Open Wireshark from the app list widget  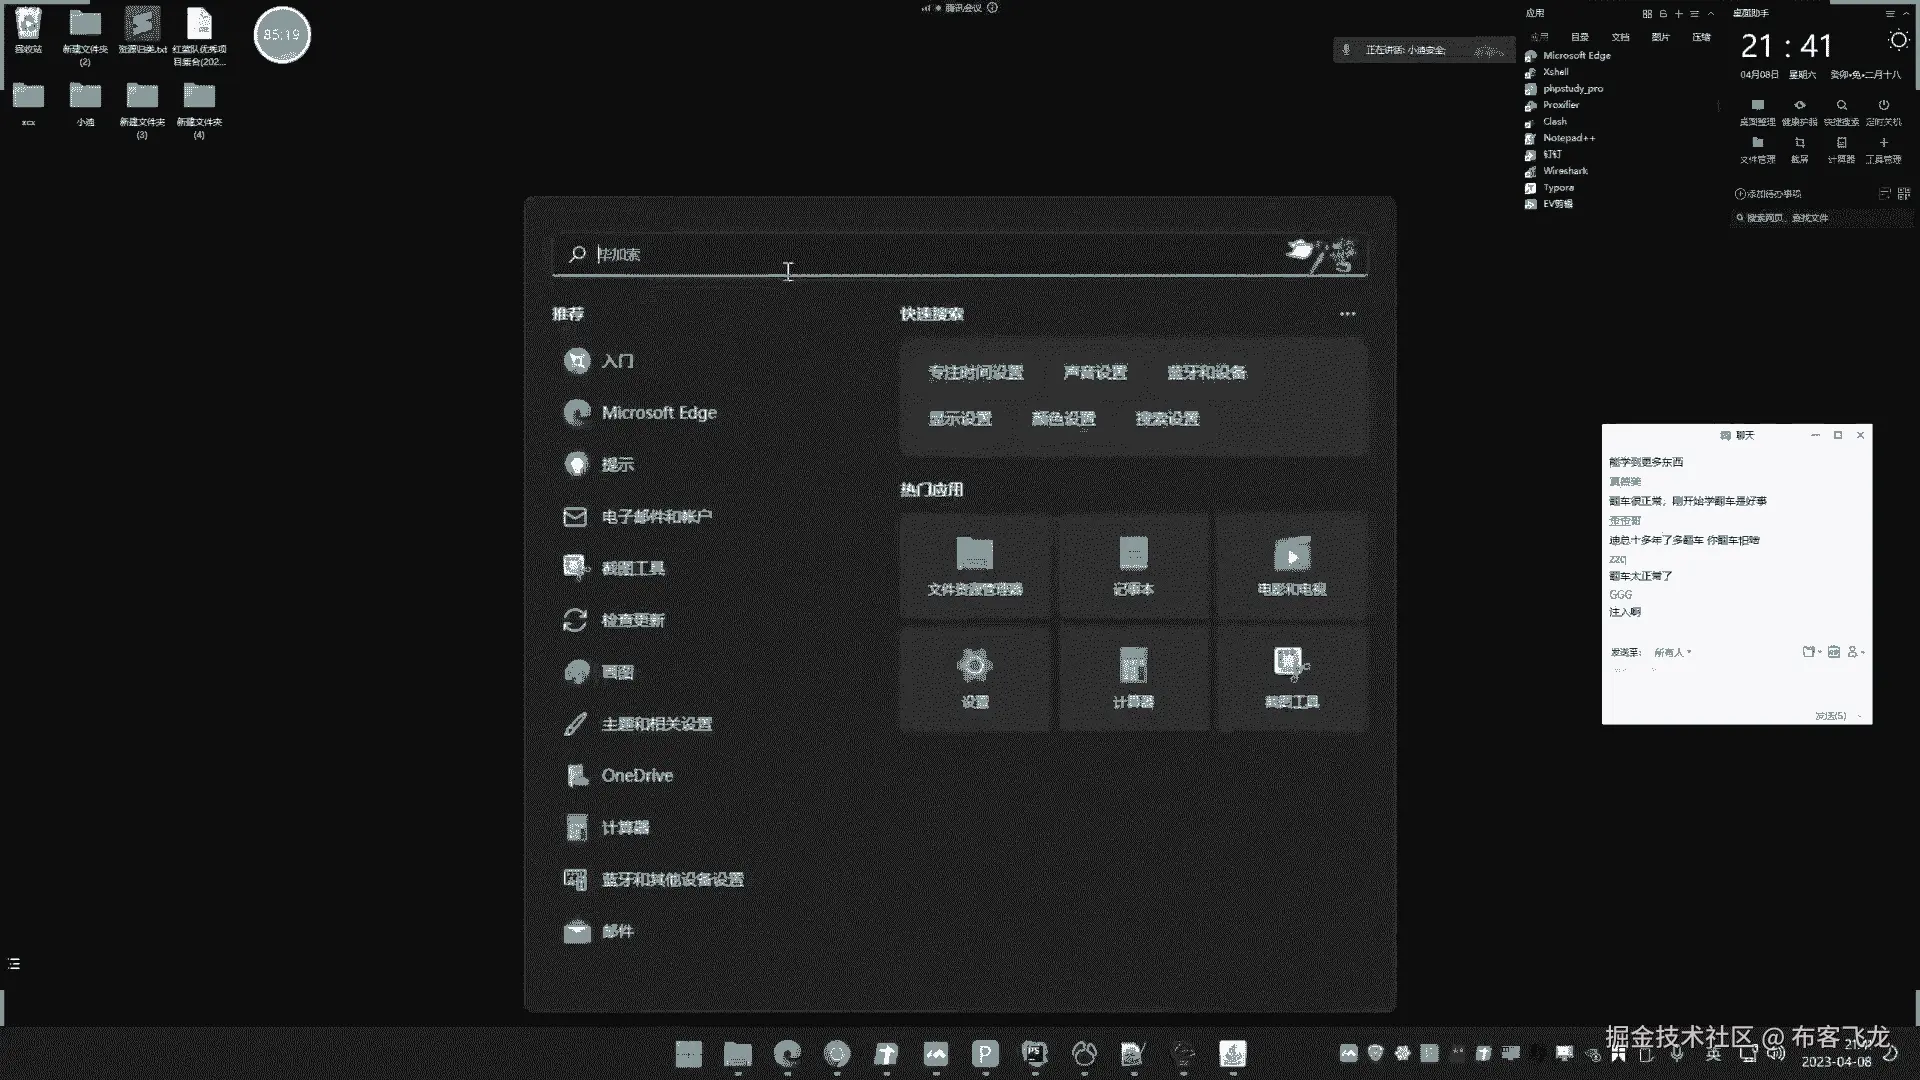[x=1565, y=171]
